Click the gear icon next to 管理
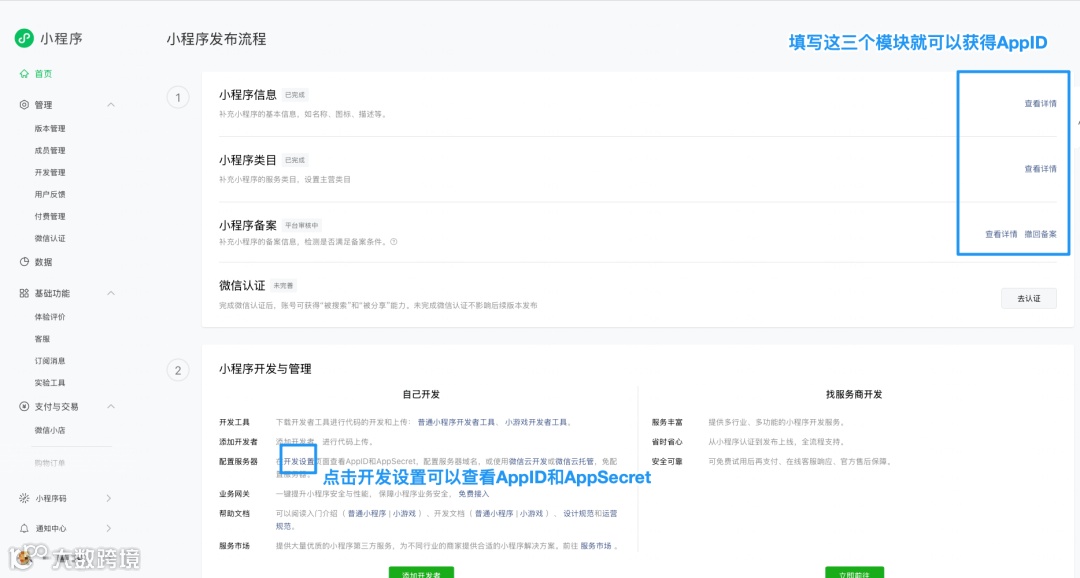 click(x=24, y=105)
